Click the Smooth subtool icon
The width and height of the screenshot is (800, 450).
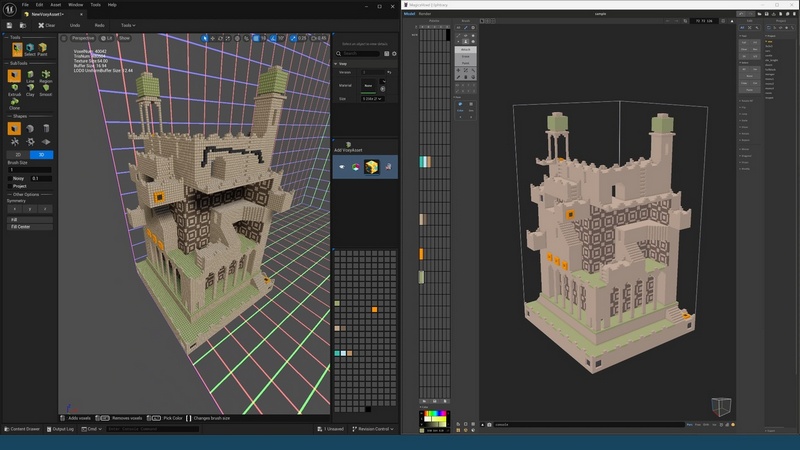(46, 88)
